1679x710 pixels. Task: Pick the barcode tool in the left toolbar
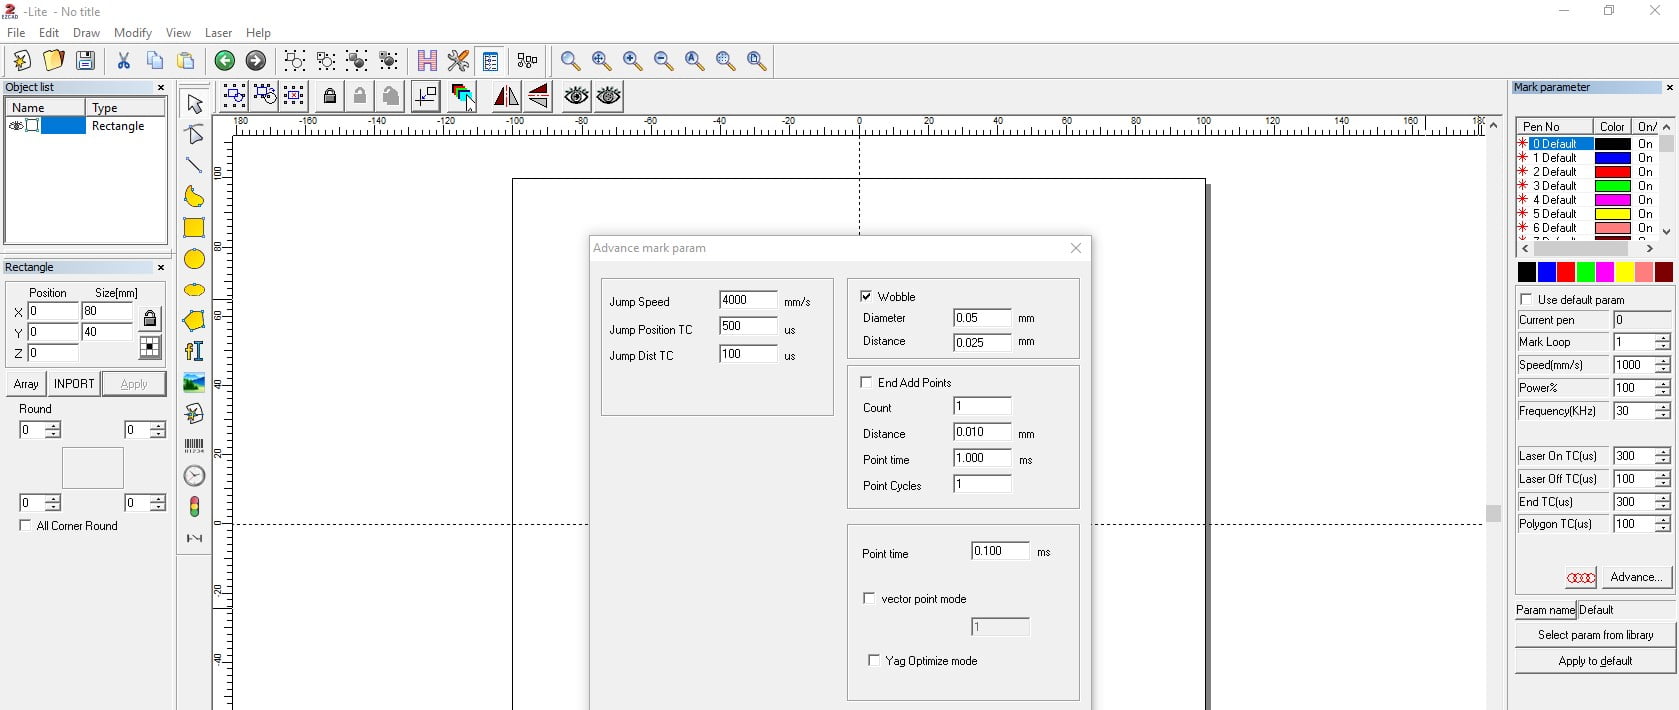(x=194, y=446)
